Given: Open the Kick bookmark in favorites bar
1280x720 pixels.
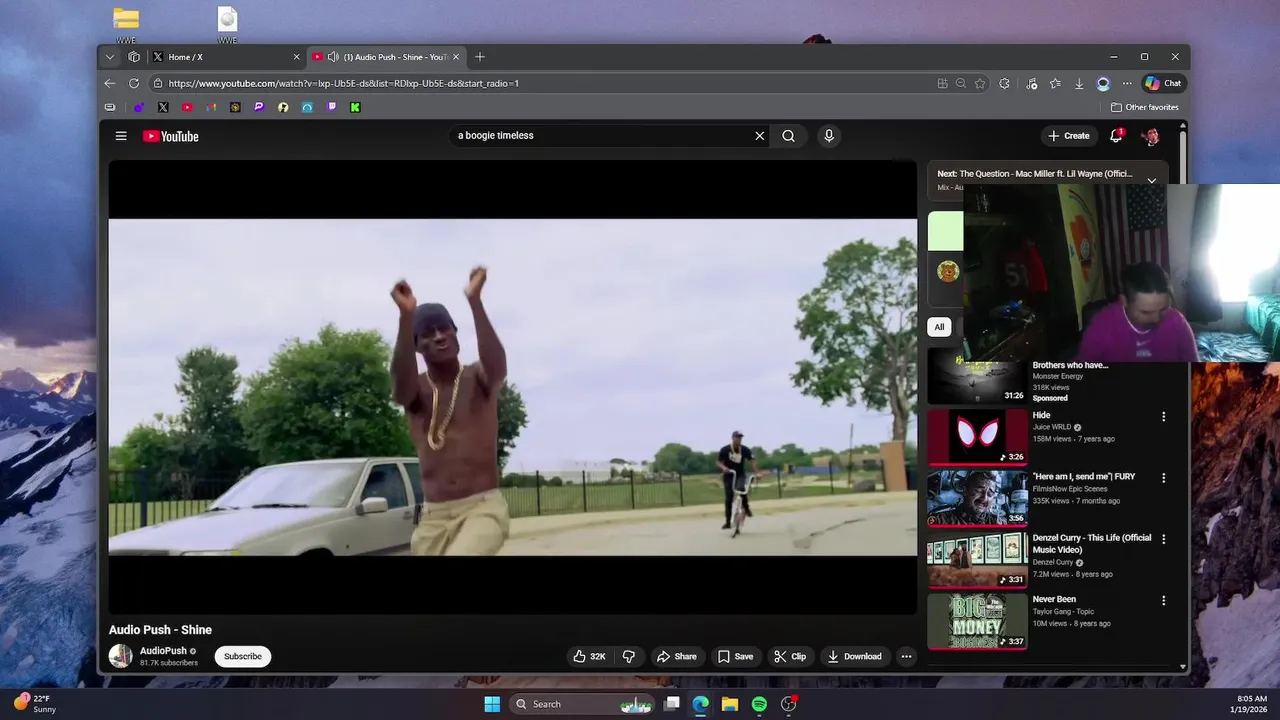Looking at the screenshot, I should (x=355, y=107).
